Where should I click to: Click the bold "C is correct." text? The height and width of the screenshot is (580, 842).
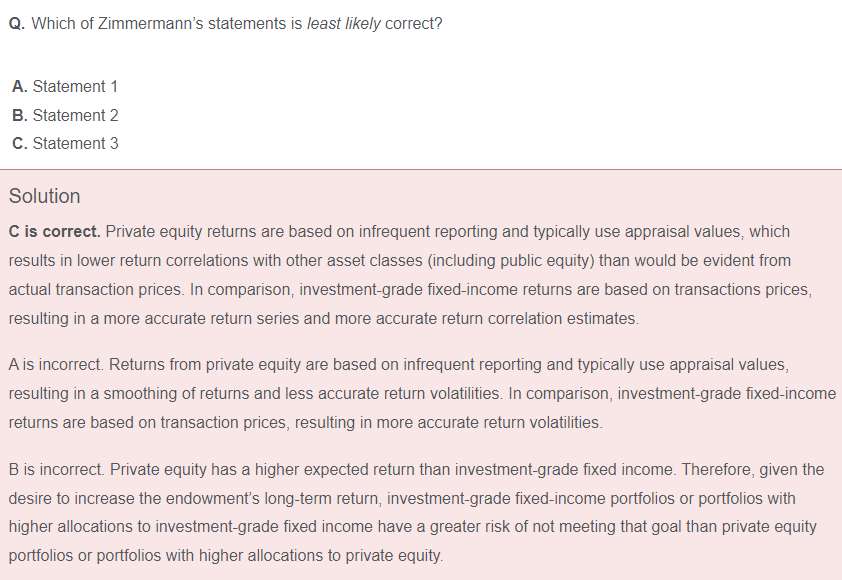(x=54, y=231)
